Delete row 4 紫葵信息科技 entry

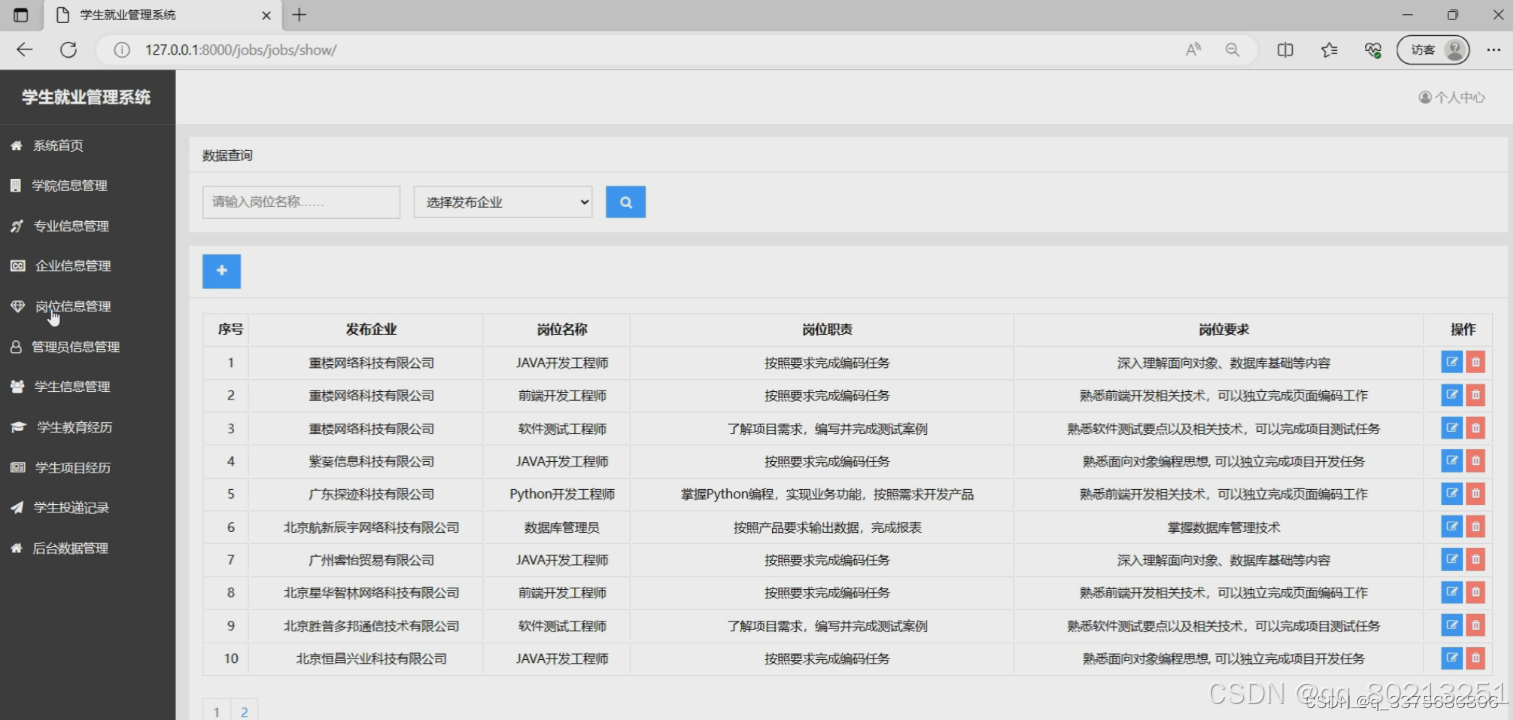pyautogui.click(x=1475, y=461)
